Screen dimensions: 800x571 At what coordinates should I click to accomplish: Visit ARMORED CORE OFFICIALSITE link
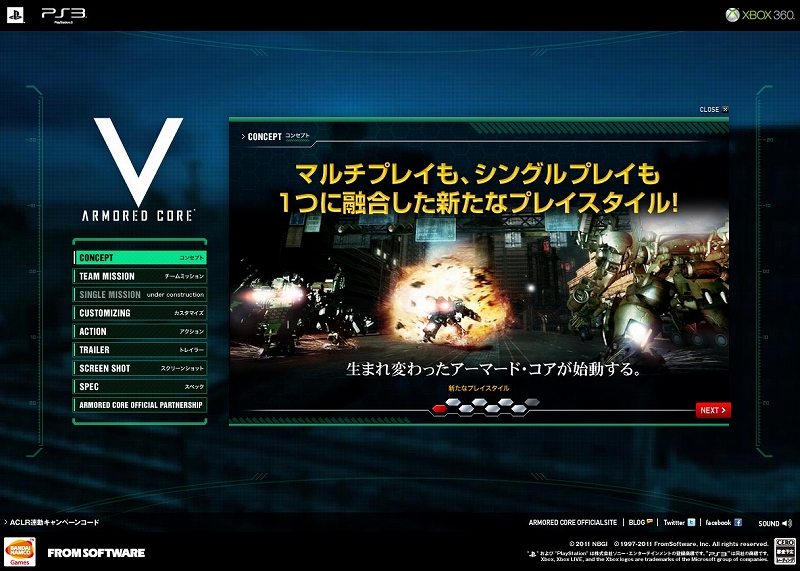pos(572,523)
